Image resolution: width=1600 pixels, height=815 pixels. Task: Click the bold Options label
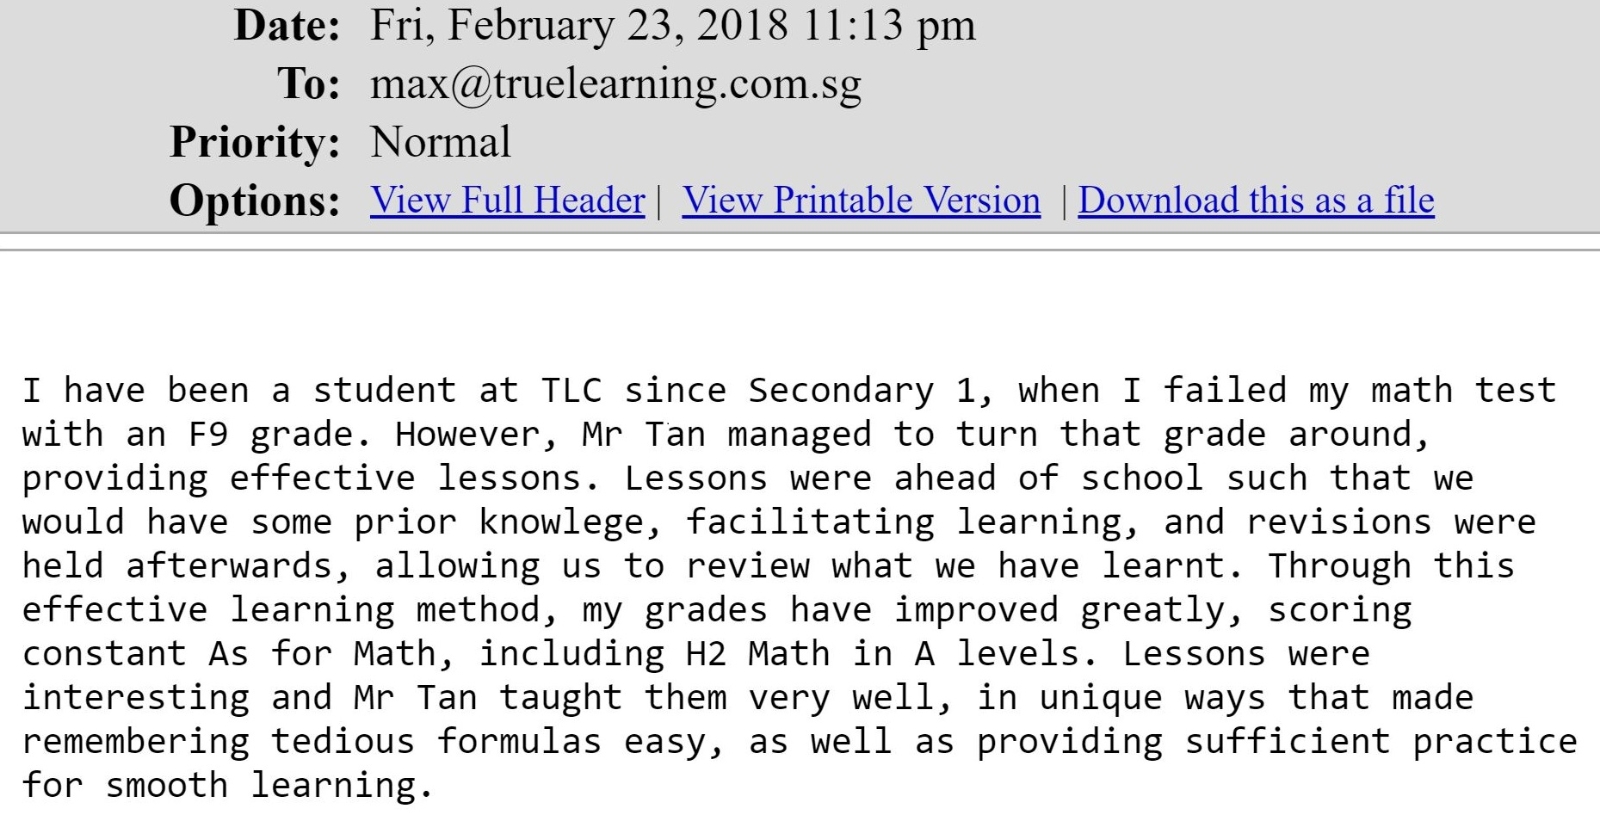pyautogui.click(x=255, y=200)
